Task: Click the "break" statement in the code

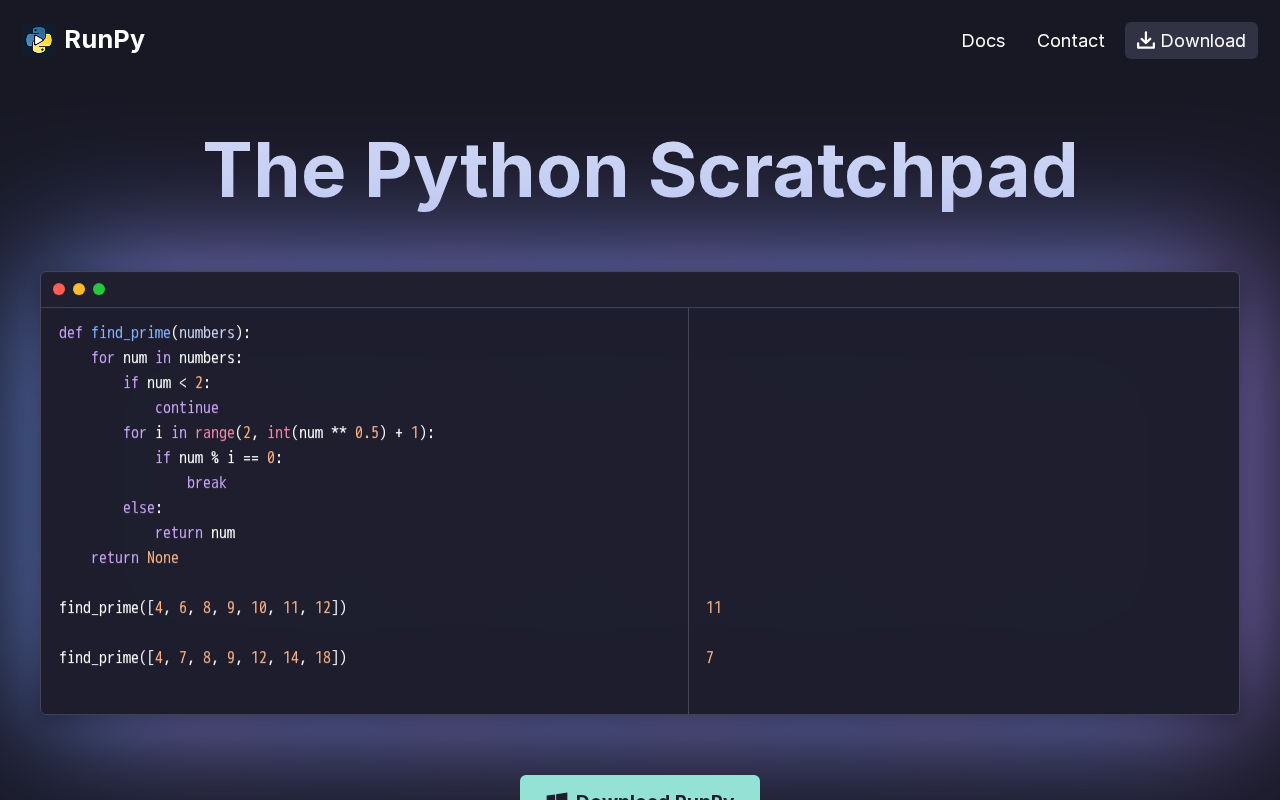Action: [206, 483]
